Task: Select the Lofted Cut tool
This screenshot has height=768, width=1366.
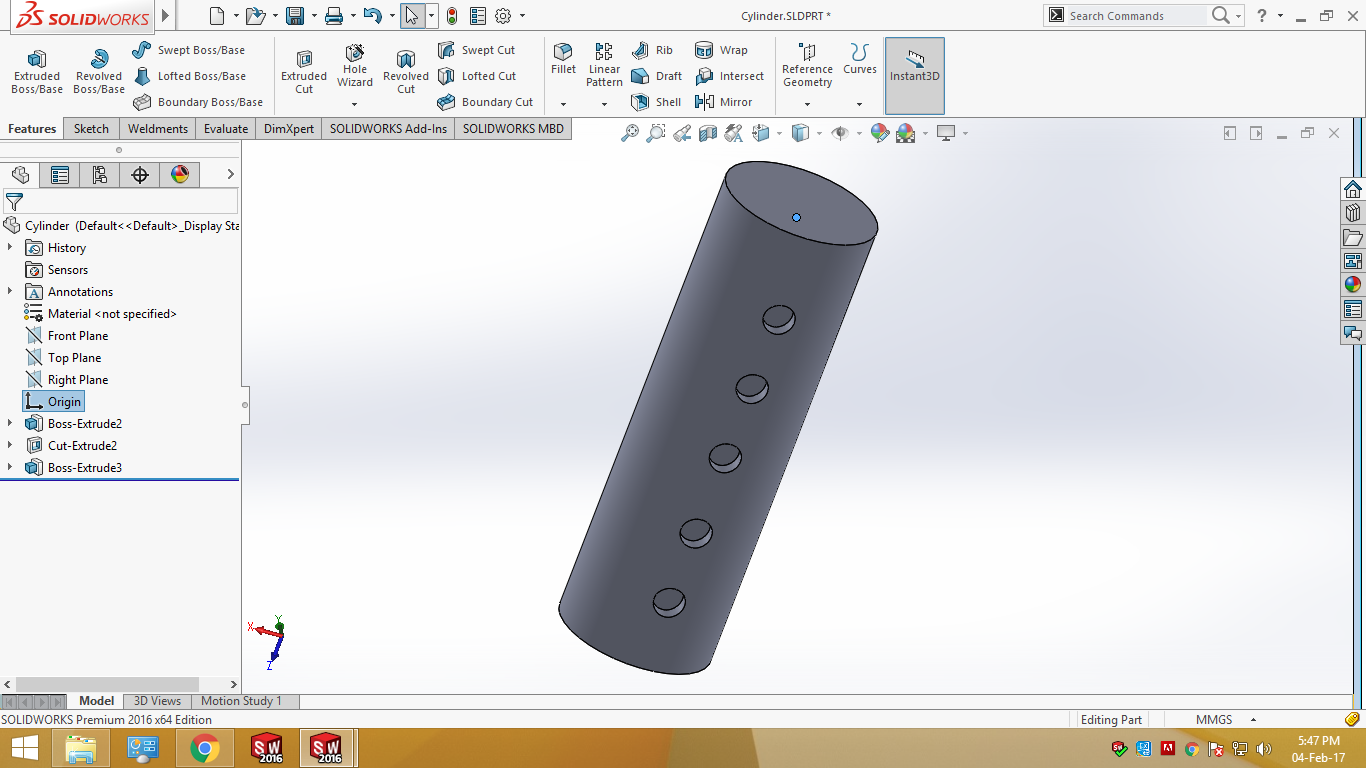Action: (477, 76)
